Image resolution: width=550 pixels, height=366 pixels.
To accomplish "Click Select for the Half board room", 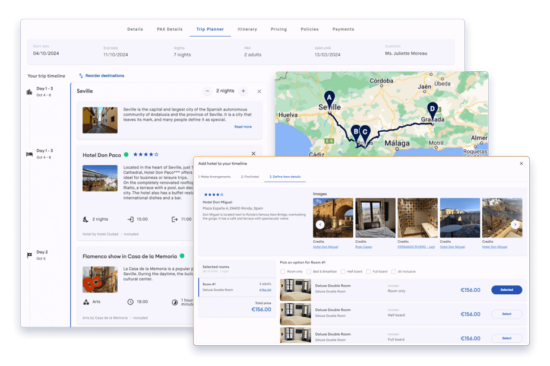I will coord(507,314).
